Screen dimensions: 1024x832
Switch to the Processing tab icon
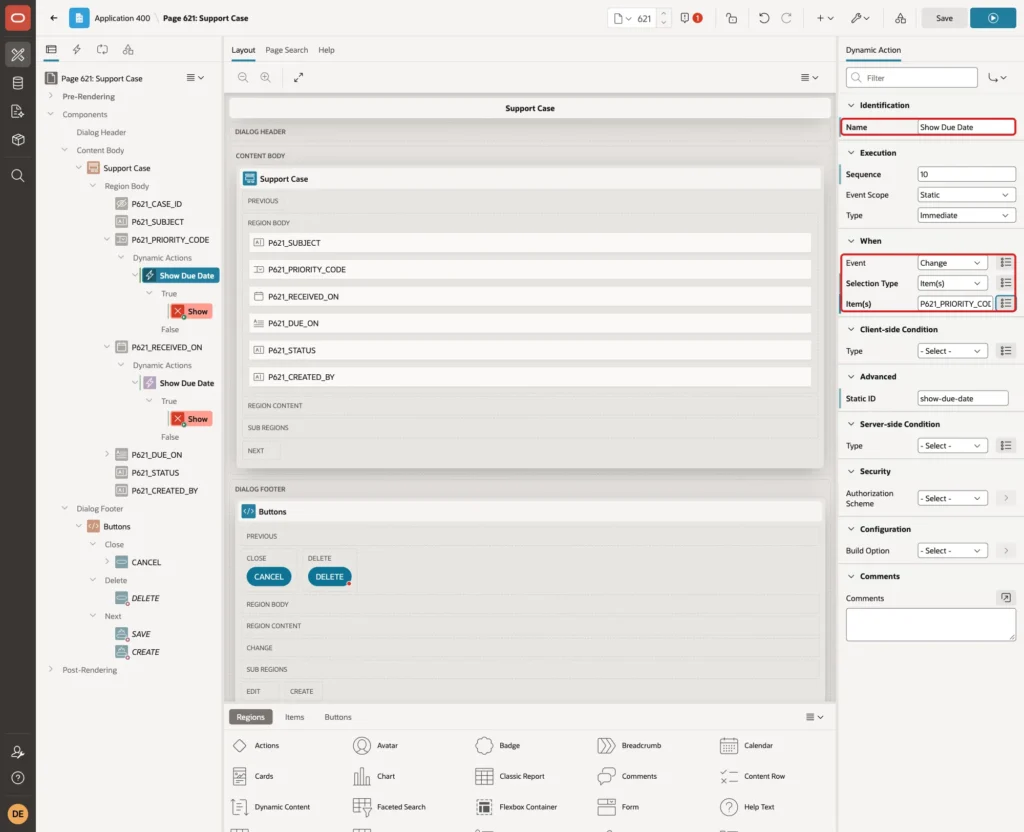pos(102,50)
